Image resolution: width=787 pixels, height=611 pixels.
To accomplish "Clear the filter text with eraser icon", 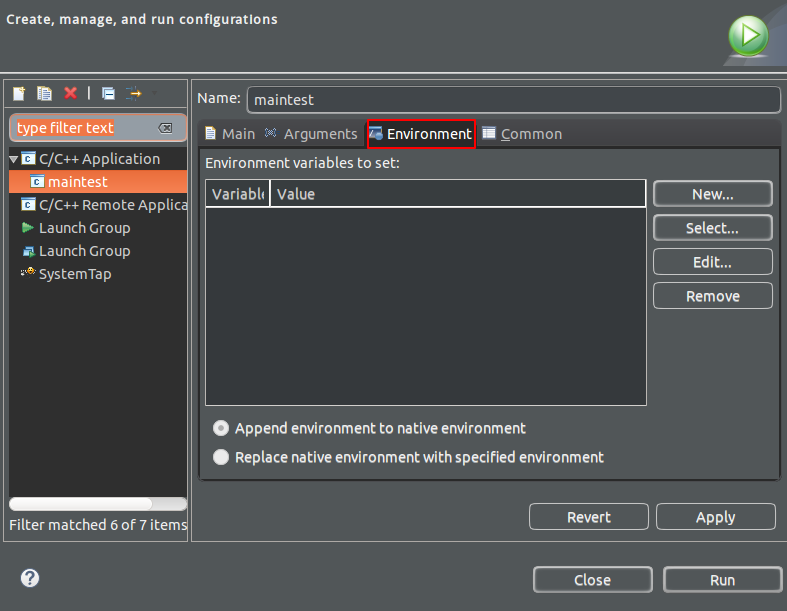I will 165,128.
